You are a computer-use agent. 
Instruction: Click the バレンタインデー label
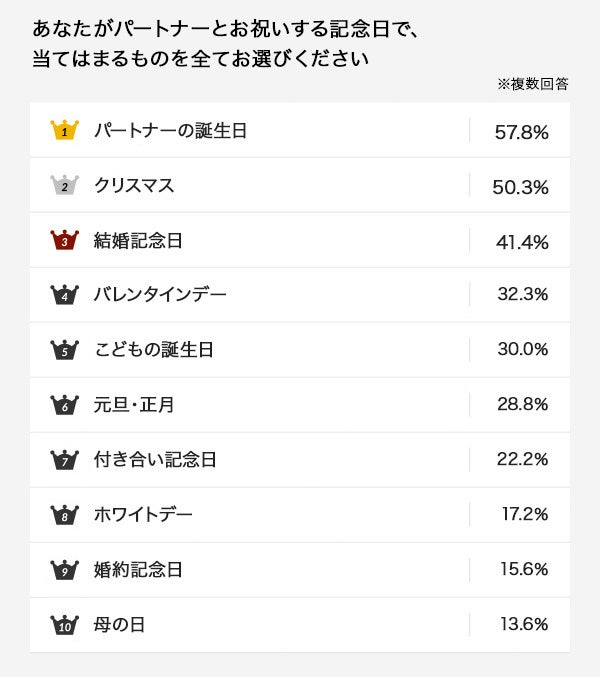160,296
